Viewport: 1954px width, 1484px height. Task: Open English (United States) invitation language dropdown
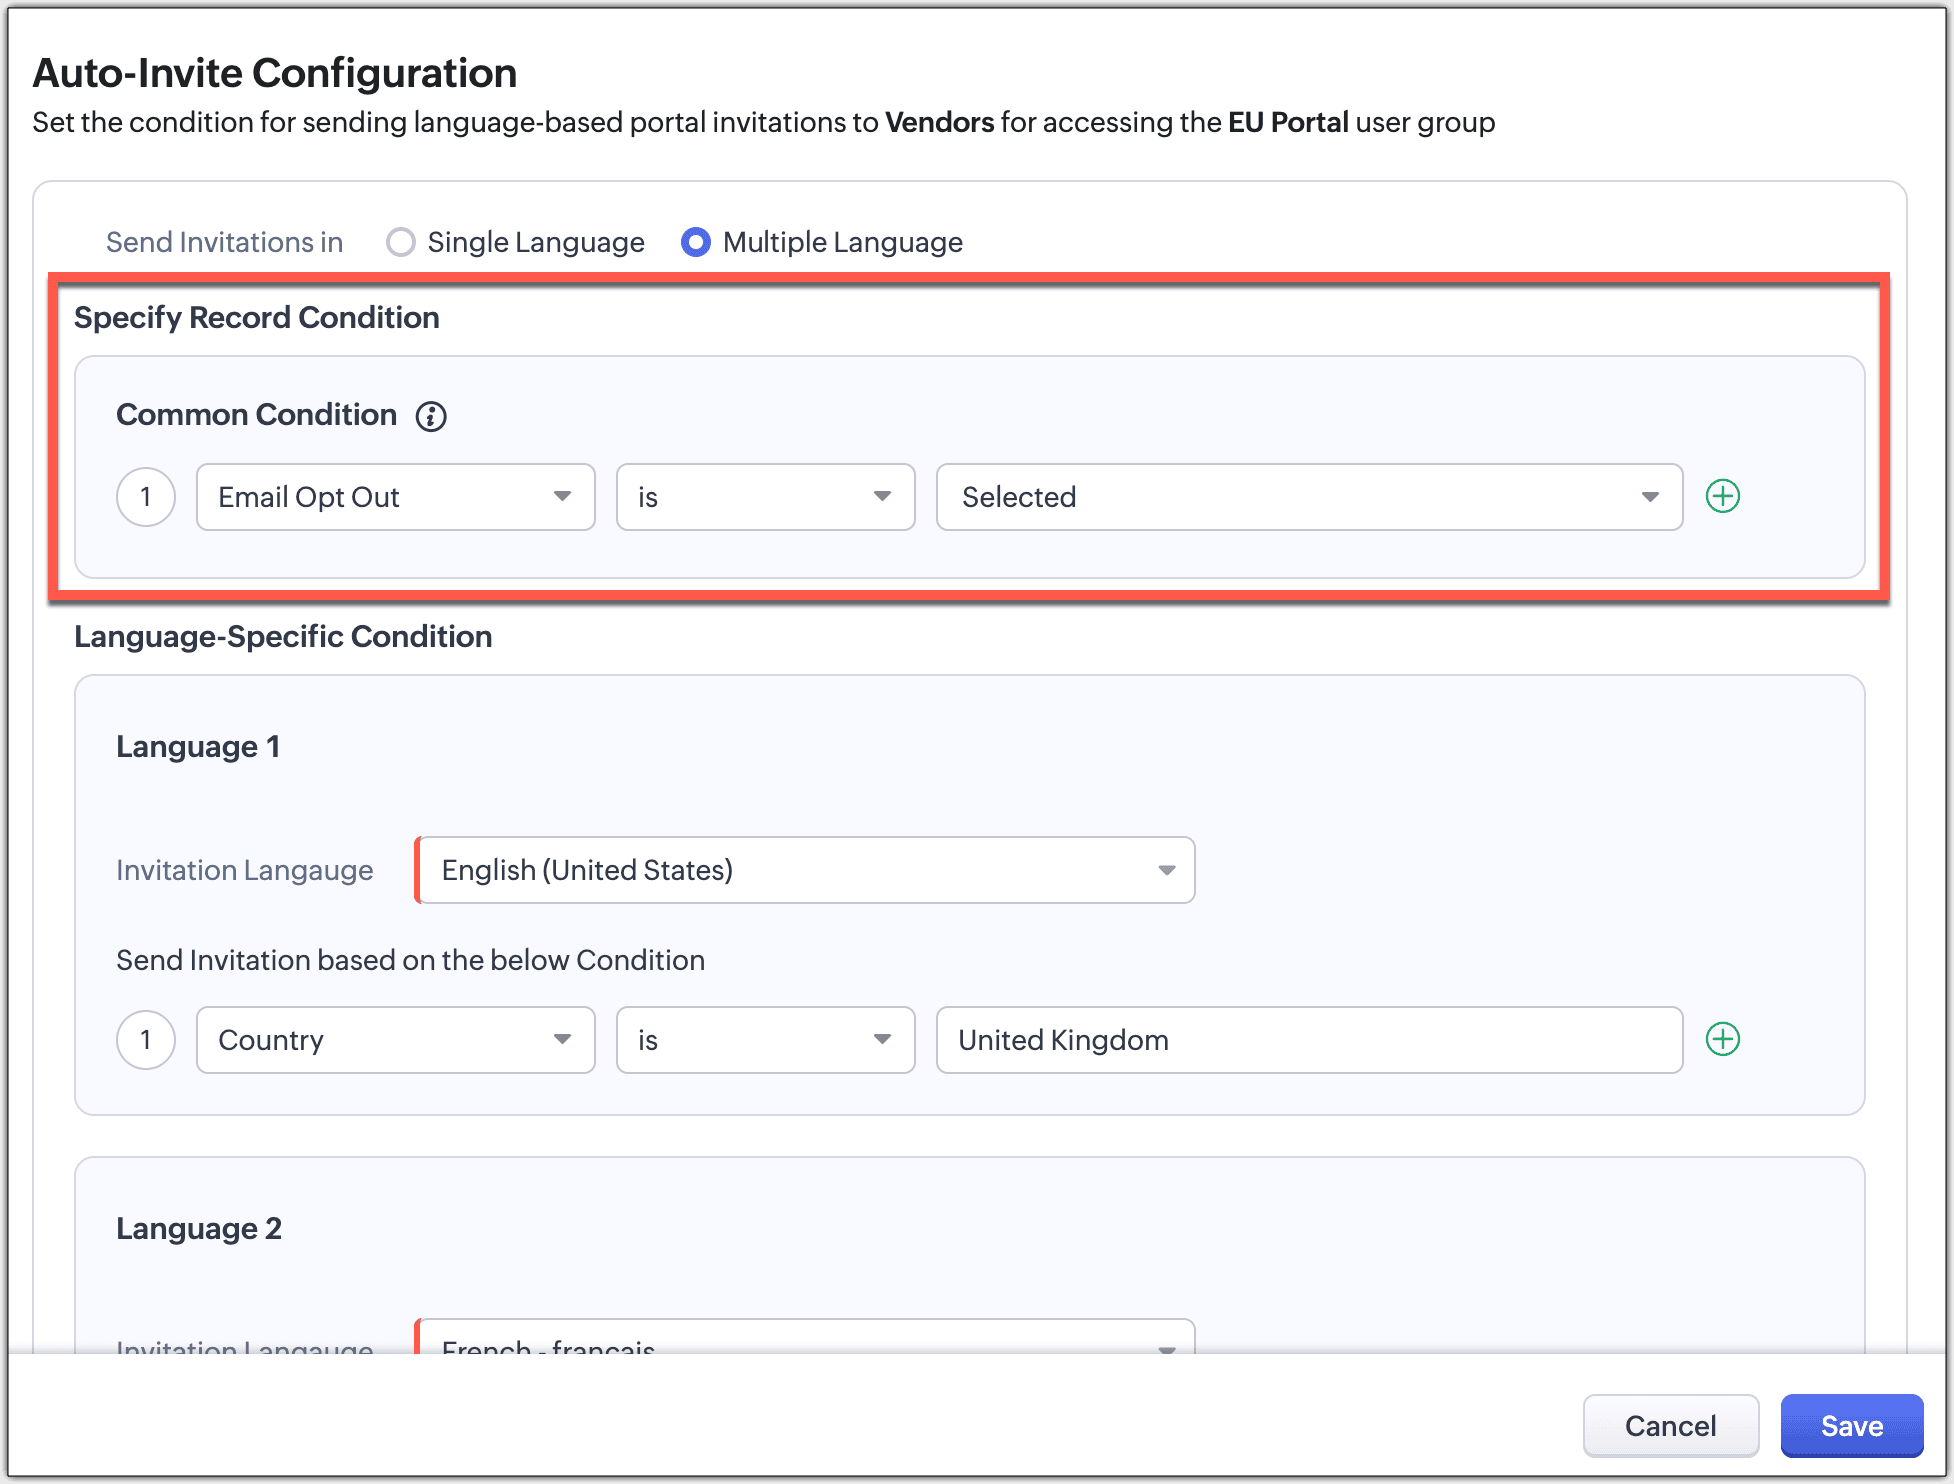point(805,870)
